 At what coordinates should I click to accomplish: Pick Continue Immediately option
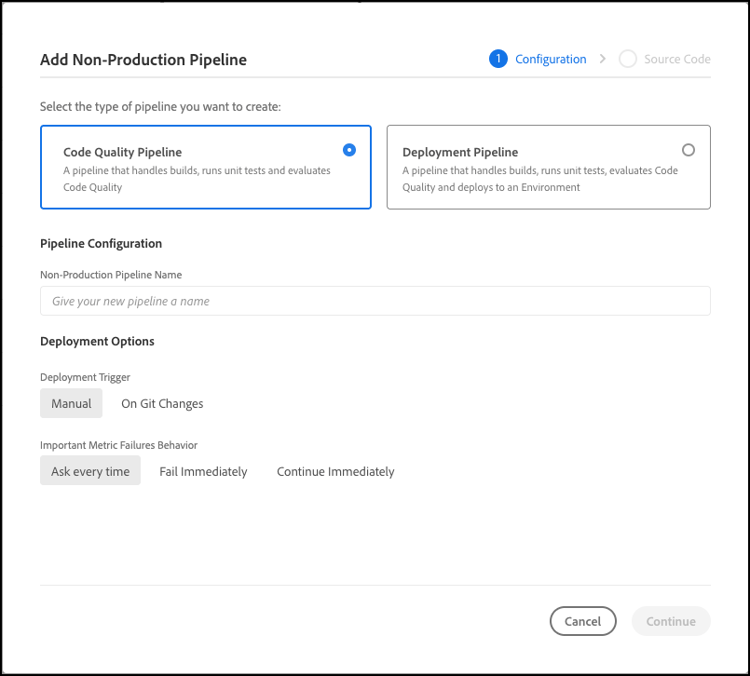335,471
